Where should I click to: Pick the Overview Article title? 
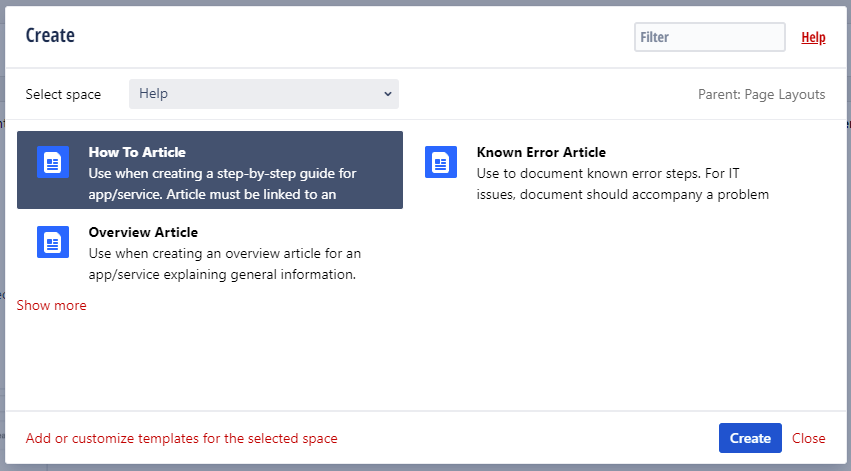[x=143, y=232]
